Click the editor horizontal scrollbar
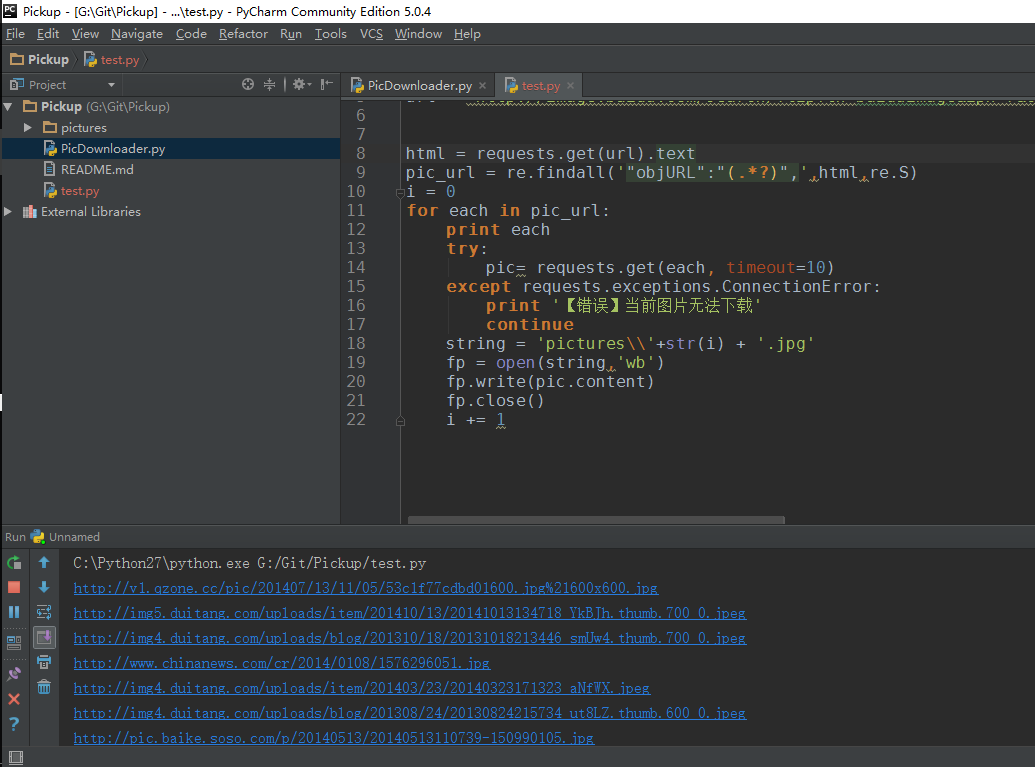Viewport: 1035px width, 767px height. 596,520
